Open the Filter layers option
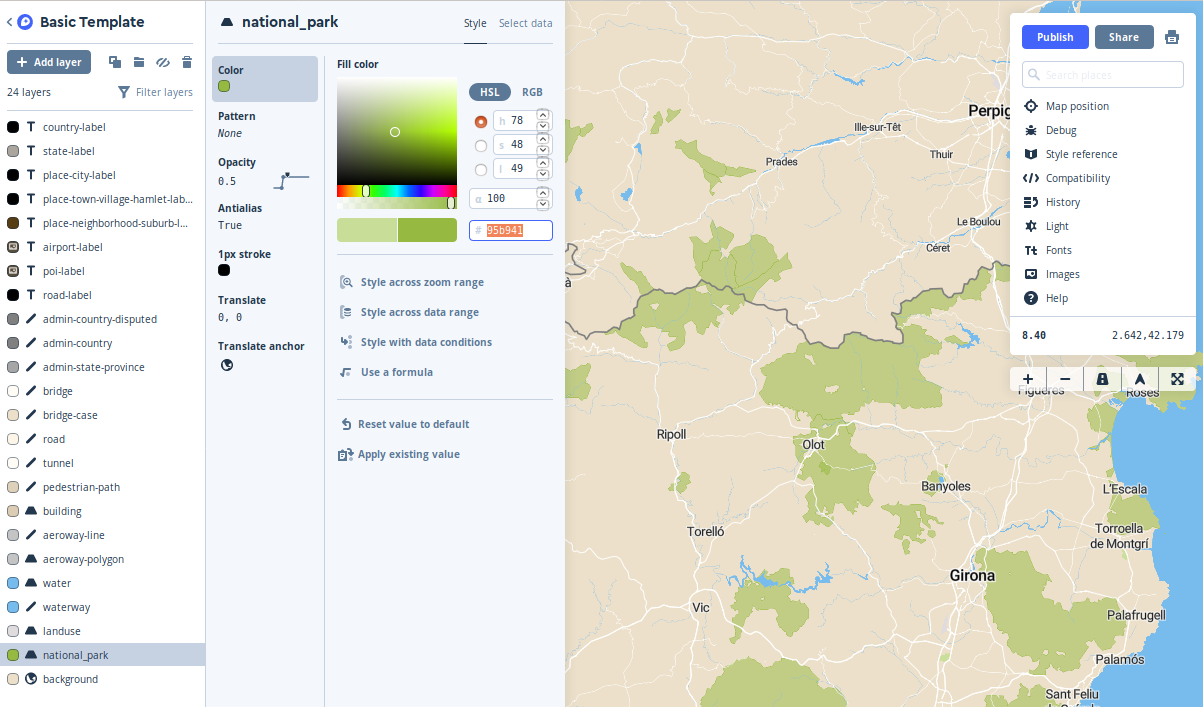 (155, 92)
